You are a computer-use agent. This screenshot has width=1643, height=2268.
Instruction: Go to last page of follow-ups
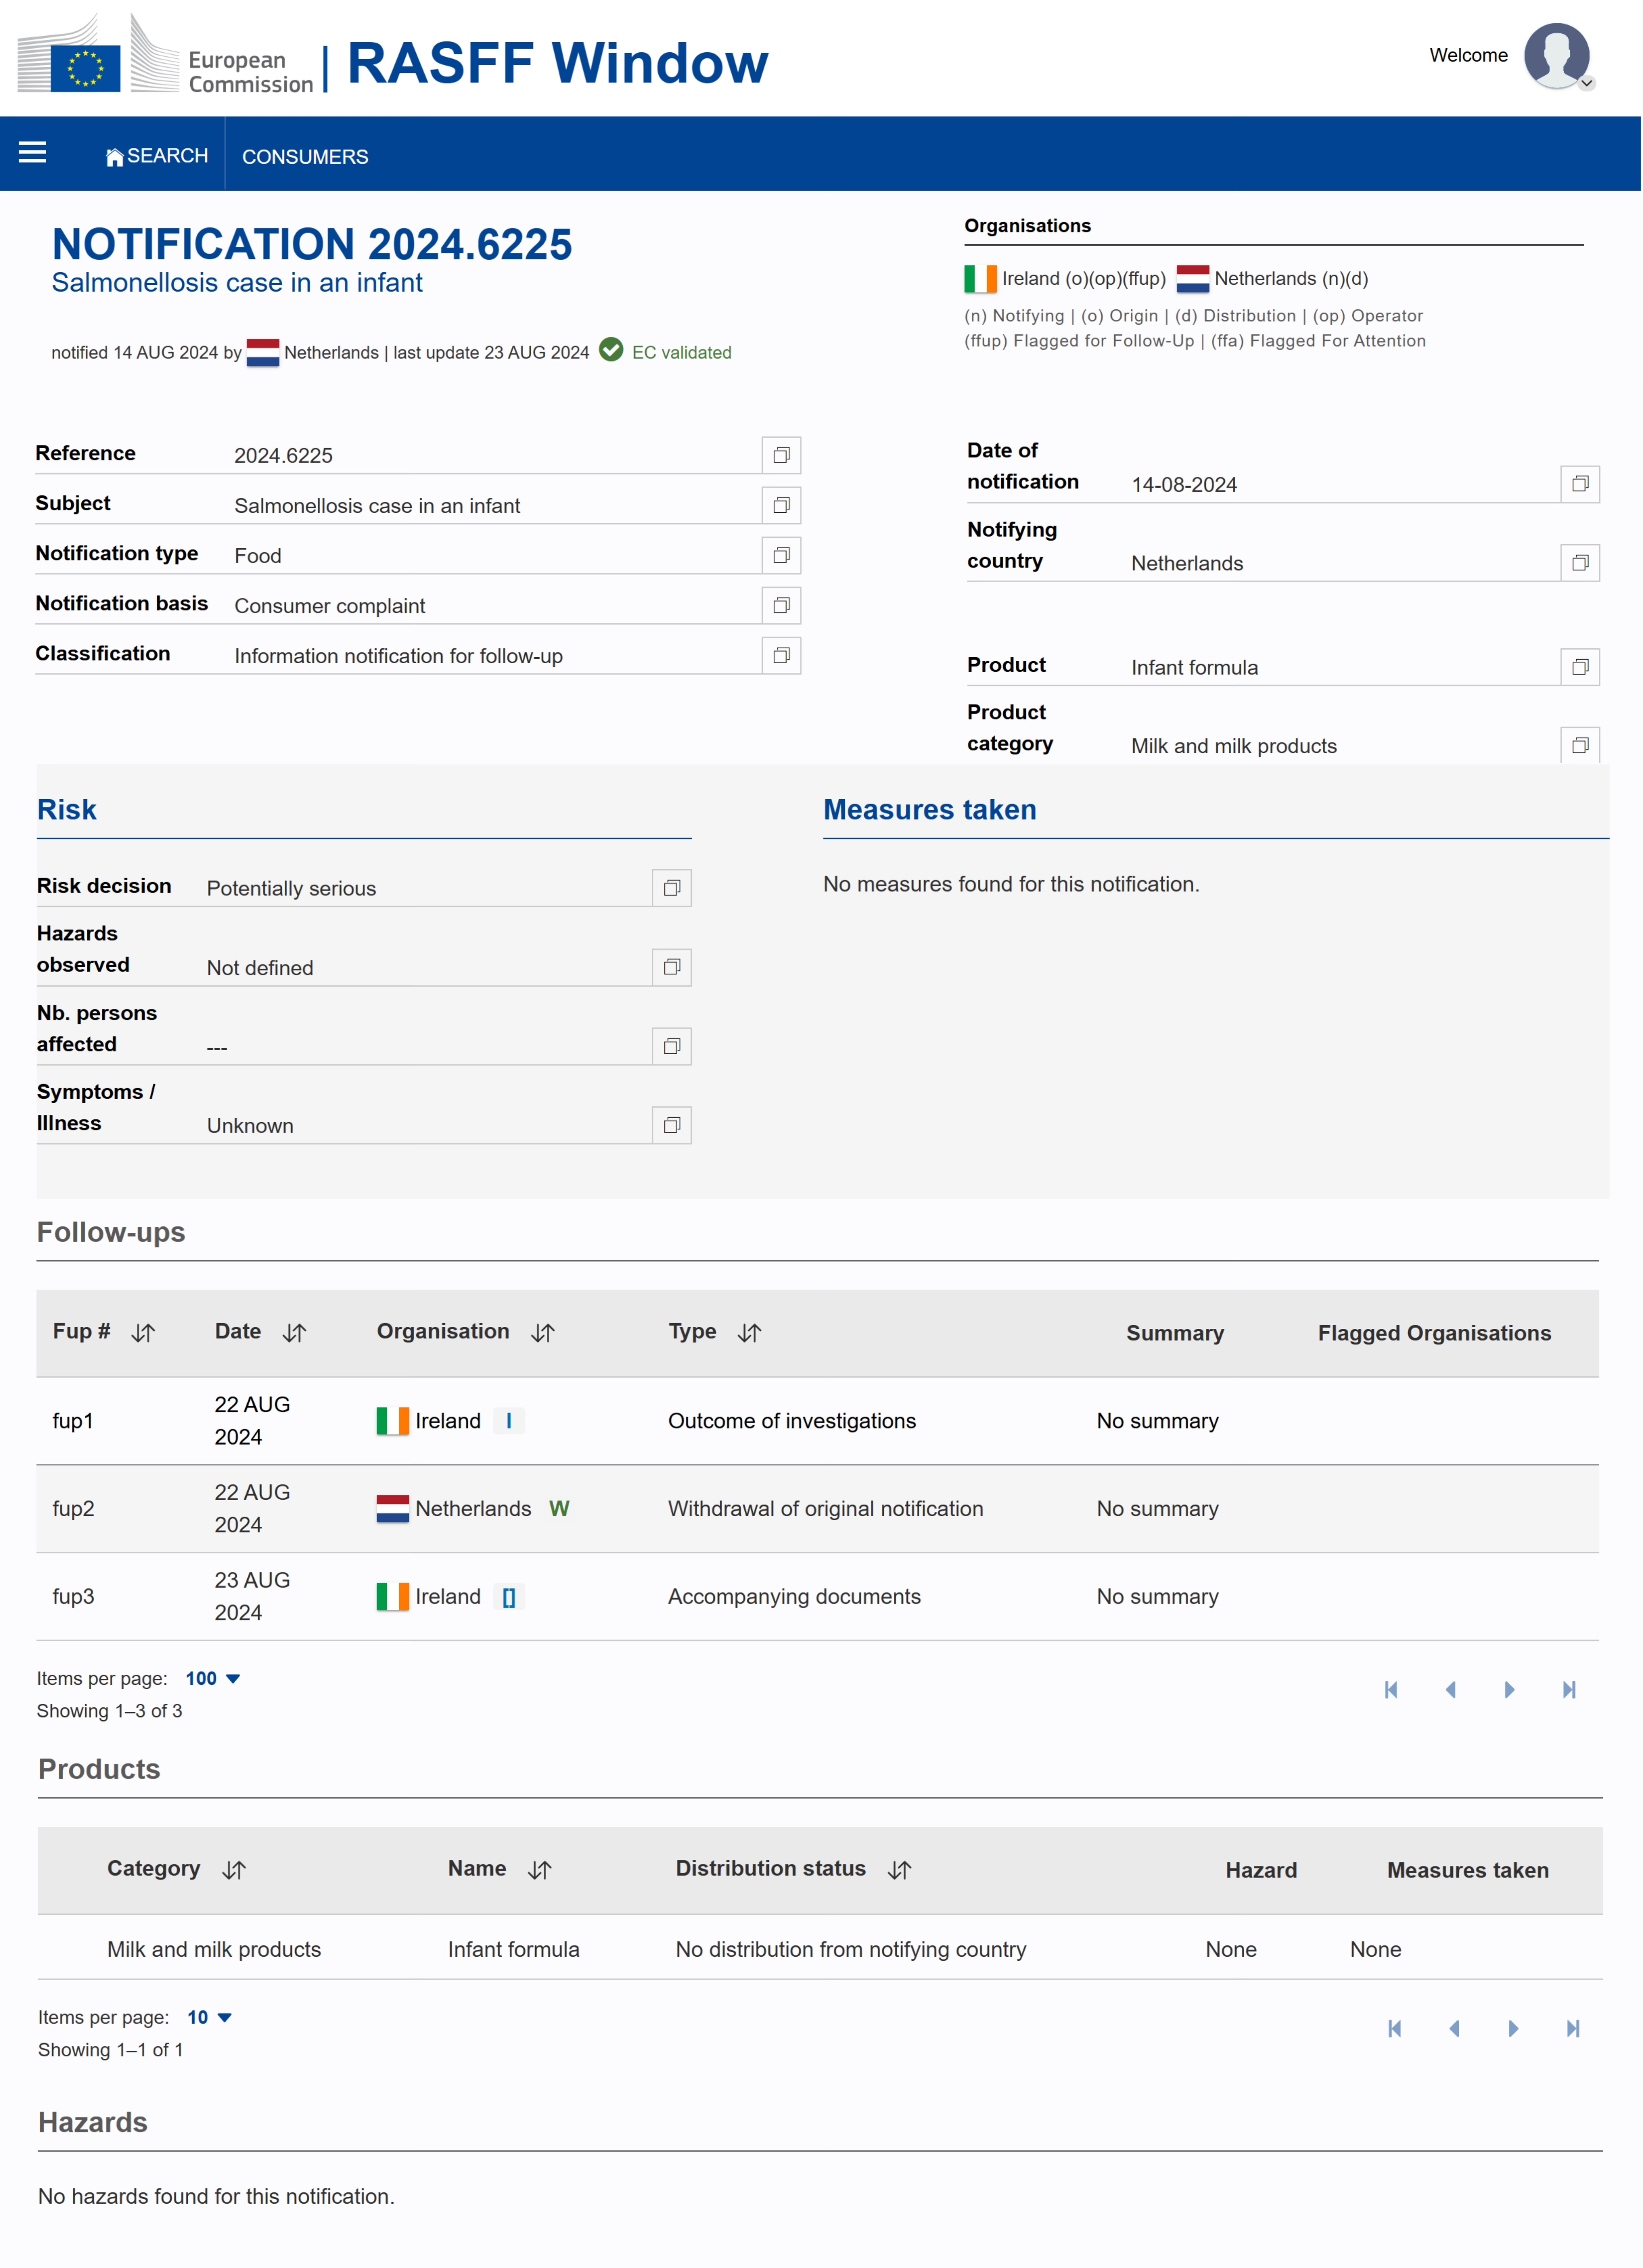pos(1569,1690)
